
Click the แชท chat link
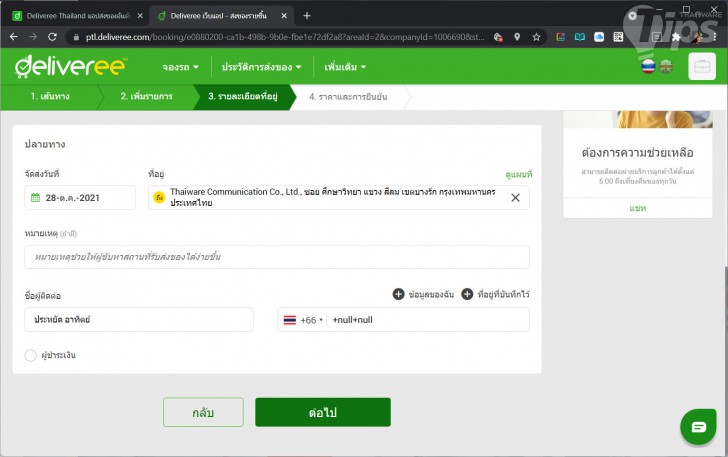tap(637, 208)
